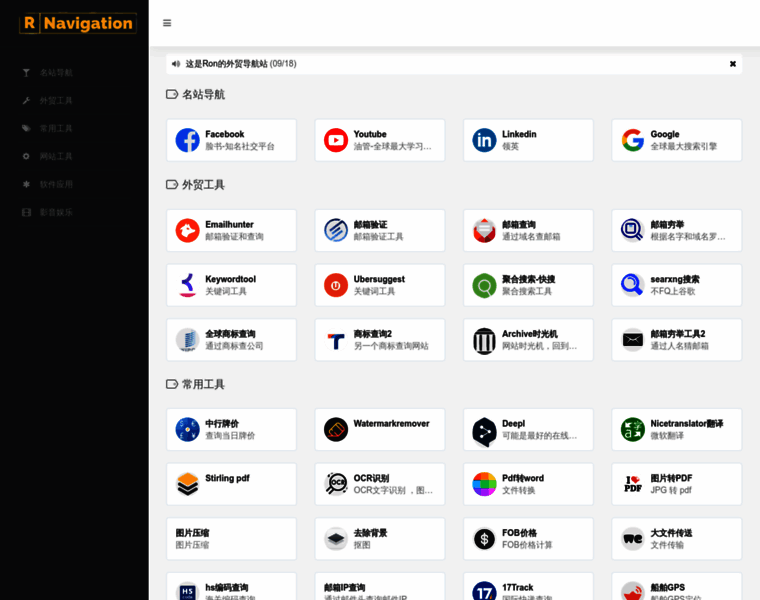Click the hs编码查询 HS icon
This screenshot has height=600, width=760.
tap(188, 591)
